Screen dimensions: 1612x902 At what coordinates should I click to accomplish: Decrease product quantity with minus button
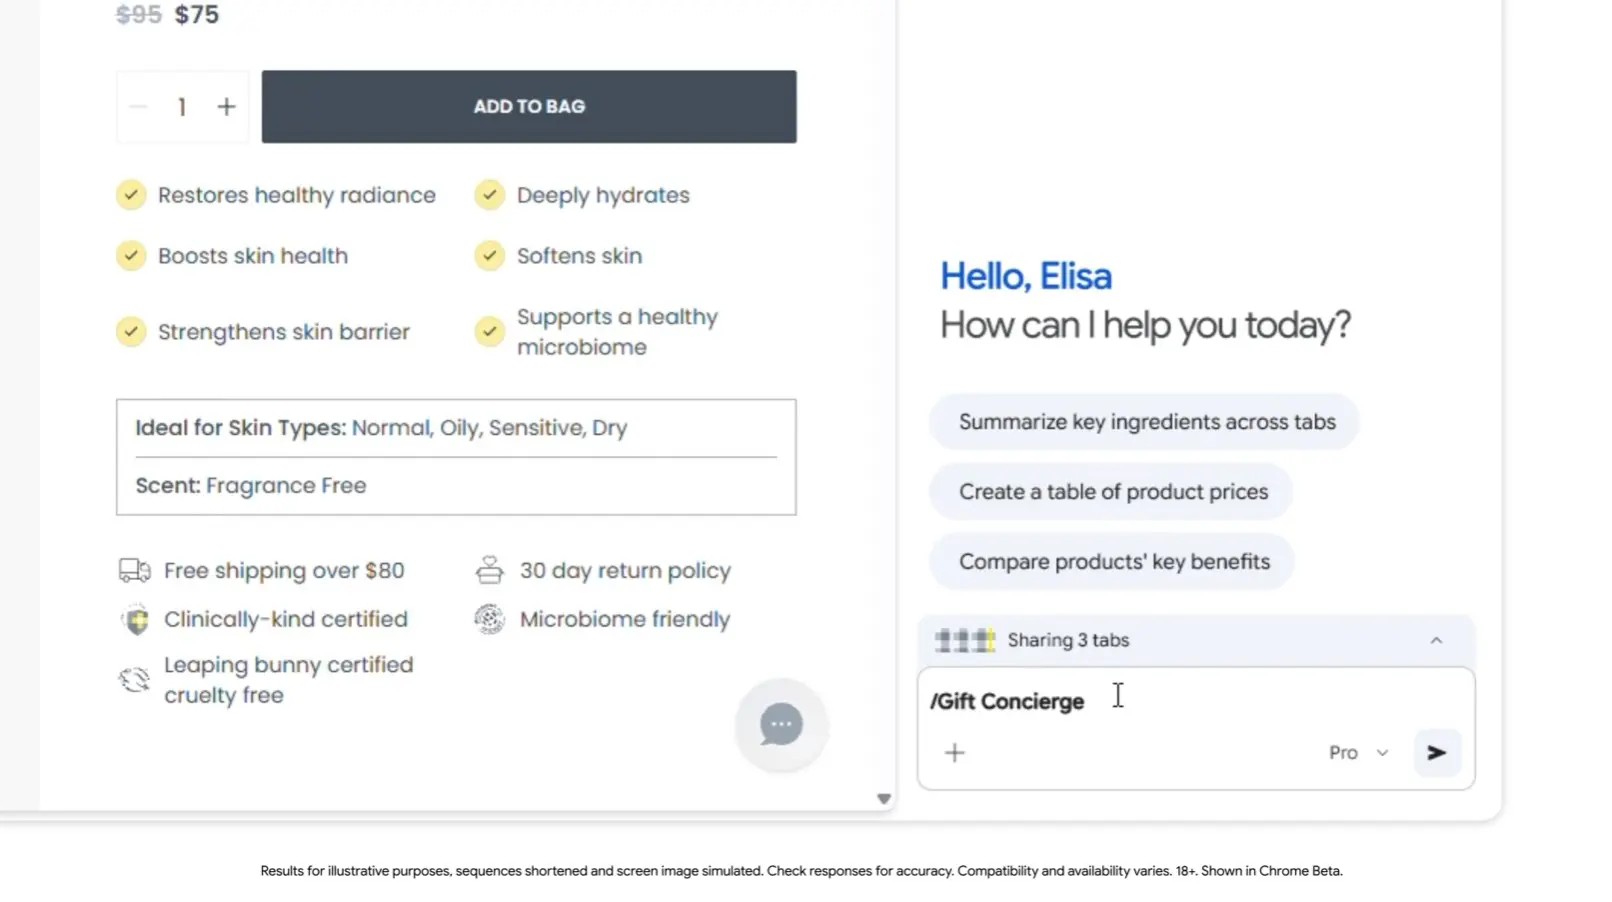click(139, 107)
